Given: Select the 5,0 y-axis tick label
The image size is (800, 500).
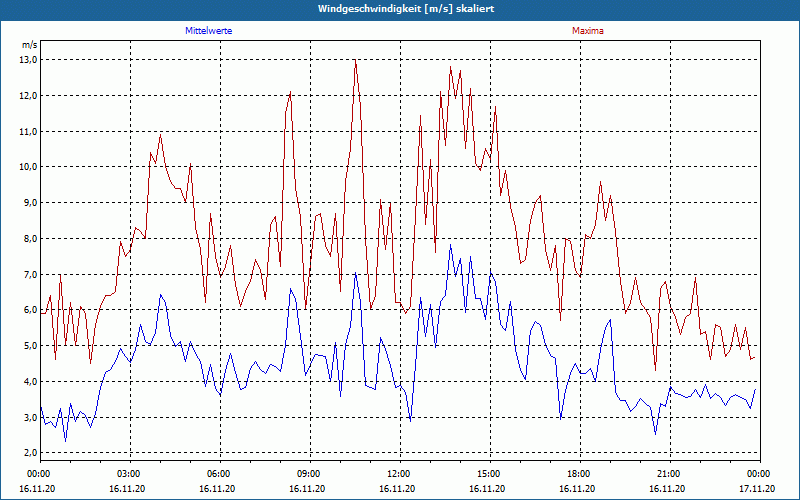Looking at the screenshot, I should pos(31,345).
